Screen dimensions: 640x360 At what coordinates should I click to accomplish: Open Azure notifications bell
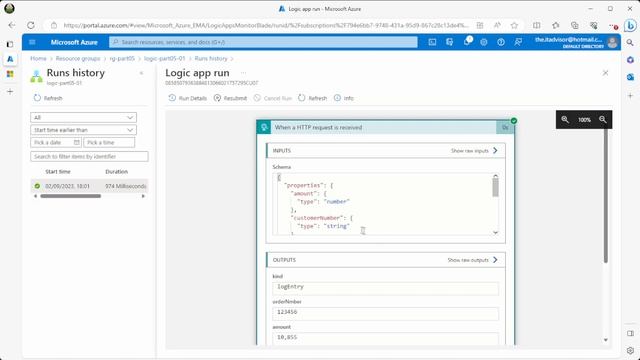[467, 42]
